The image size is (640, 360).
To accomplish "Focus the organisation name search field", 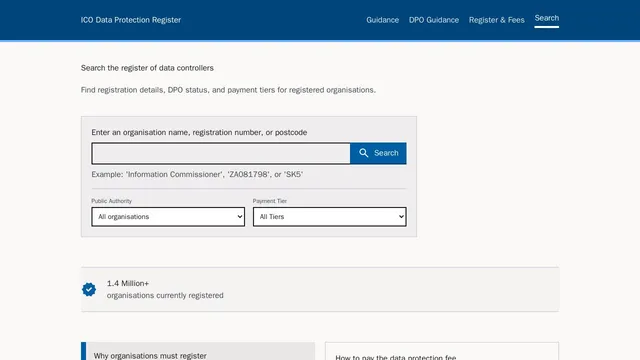I will point(221,153).
